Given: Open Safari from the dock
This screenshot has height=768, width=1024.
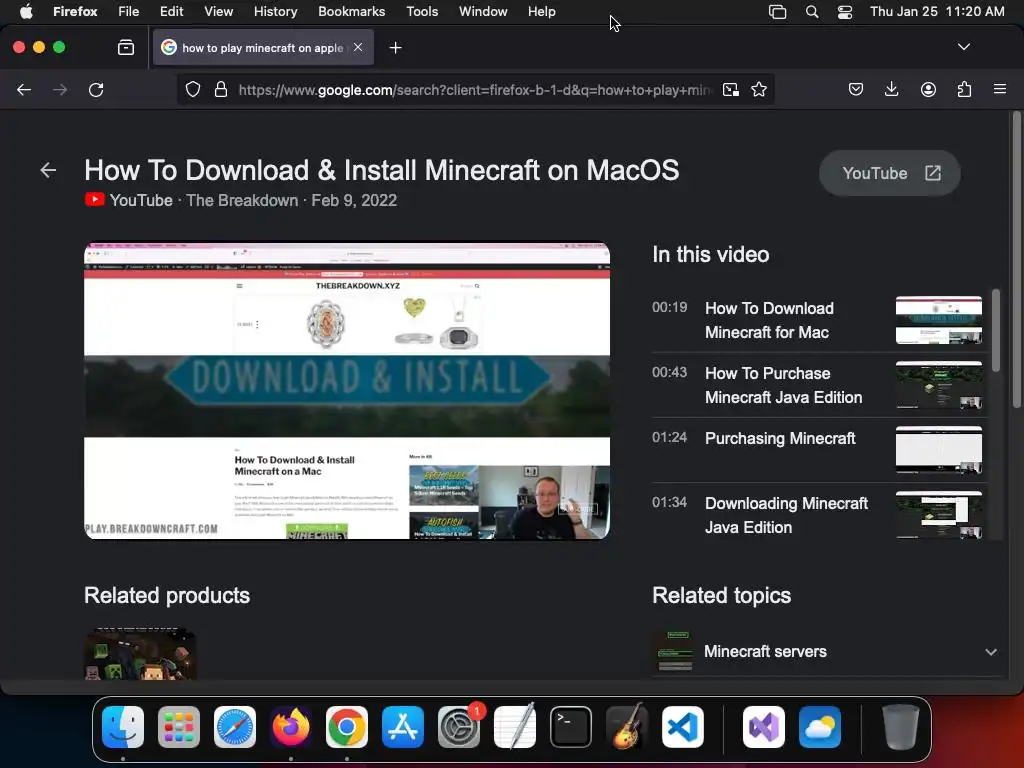Looking at the screenshot, I should 235,727.
